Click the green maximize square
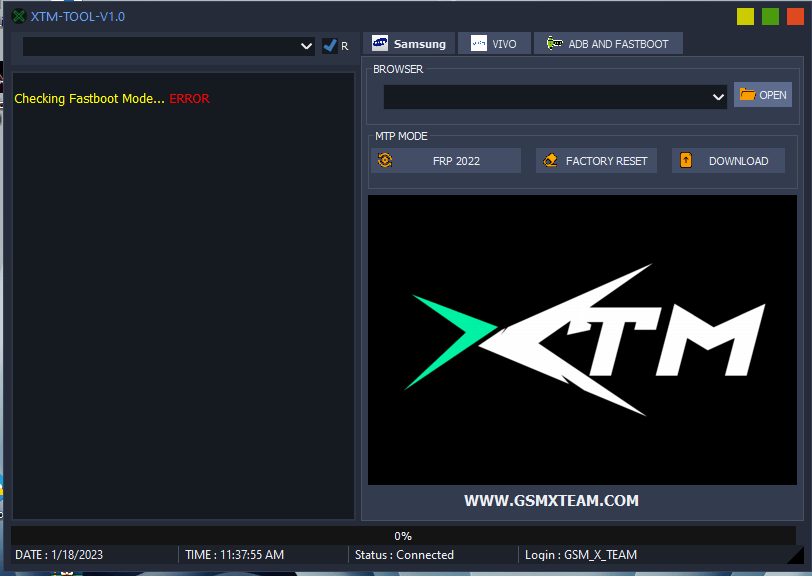The image size is (812, 576). (x=770, y=17)
